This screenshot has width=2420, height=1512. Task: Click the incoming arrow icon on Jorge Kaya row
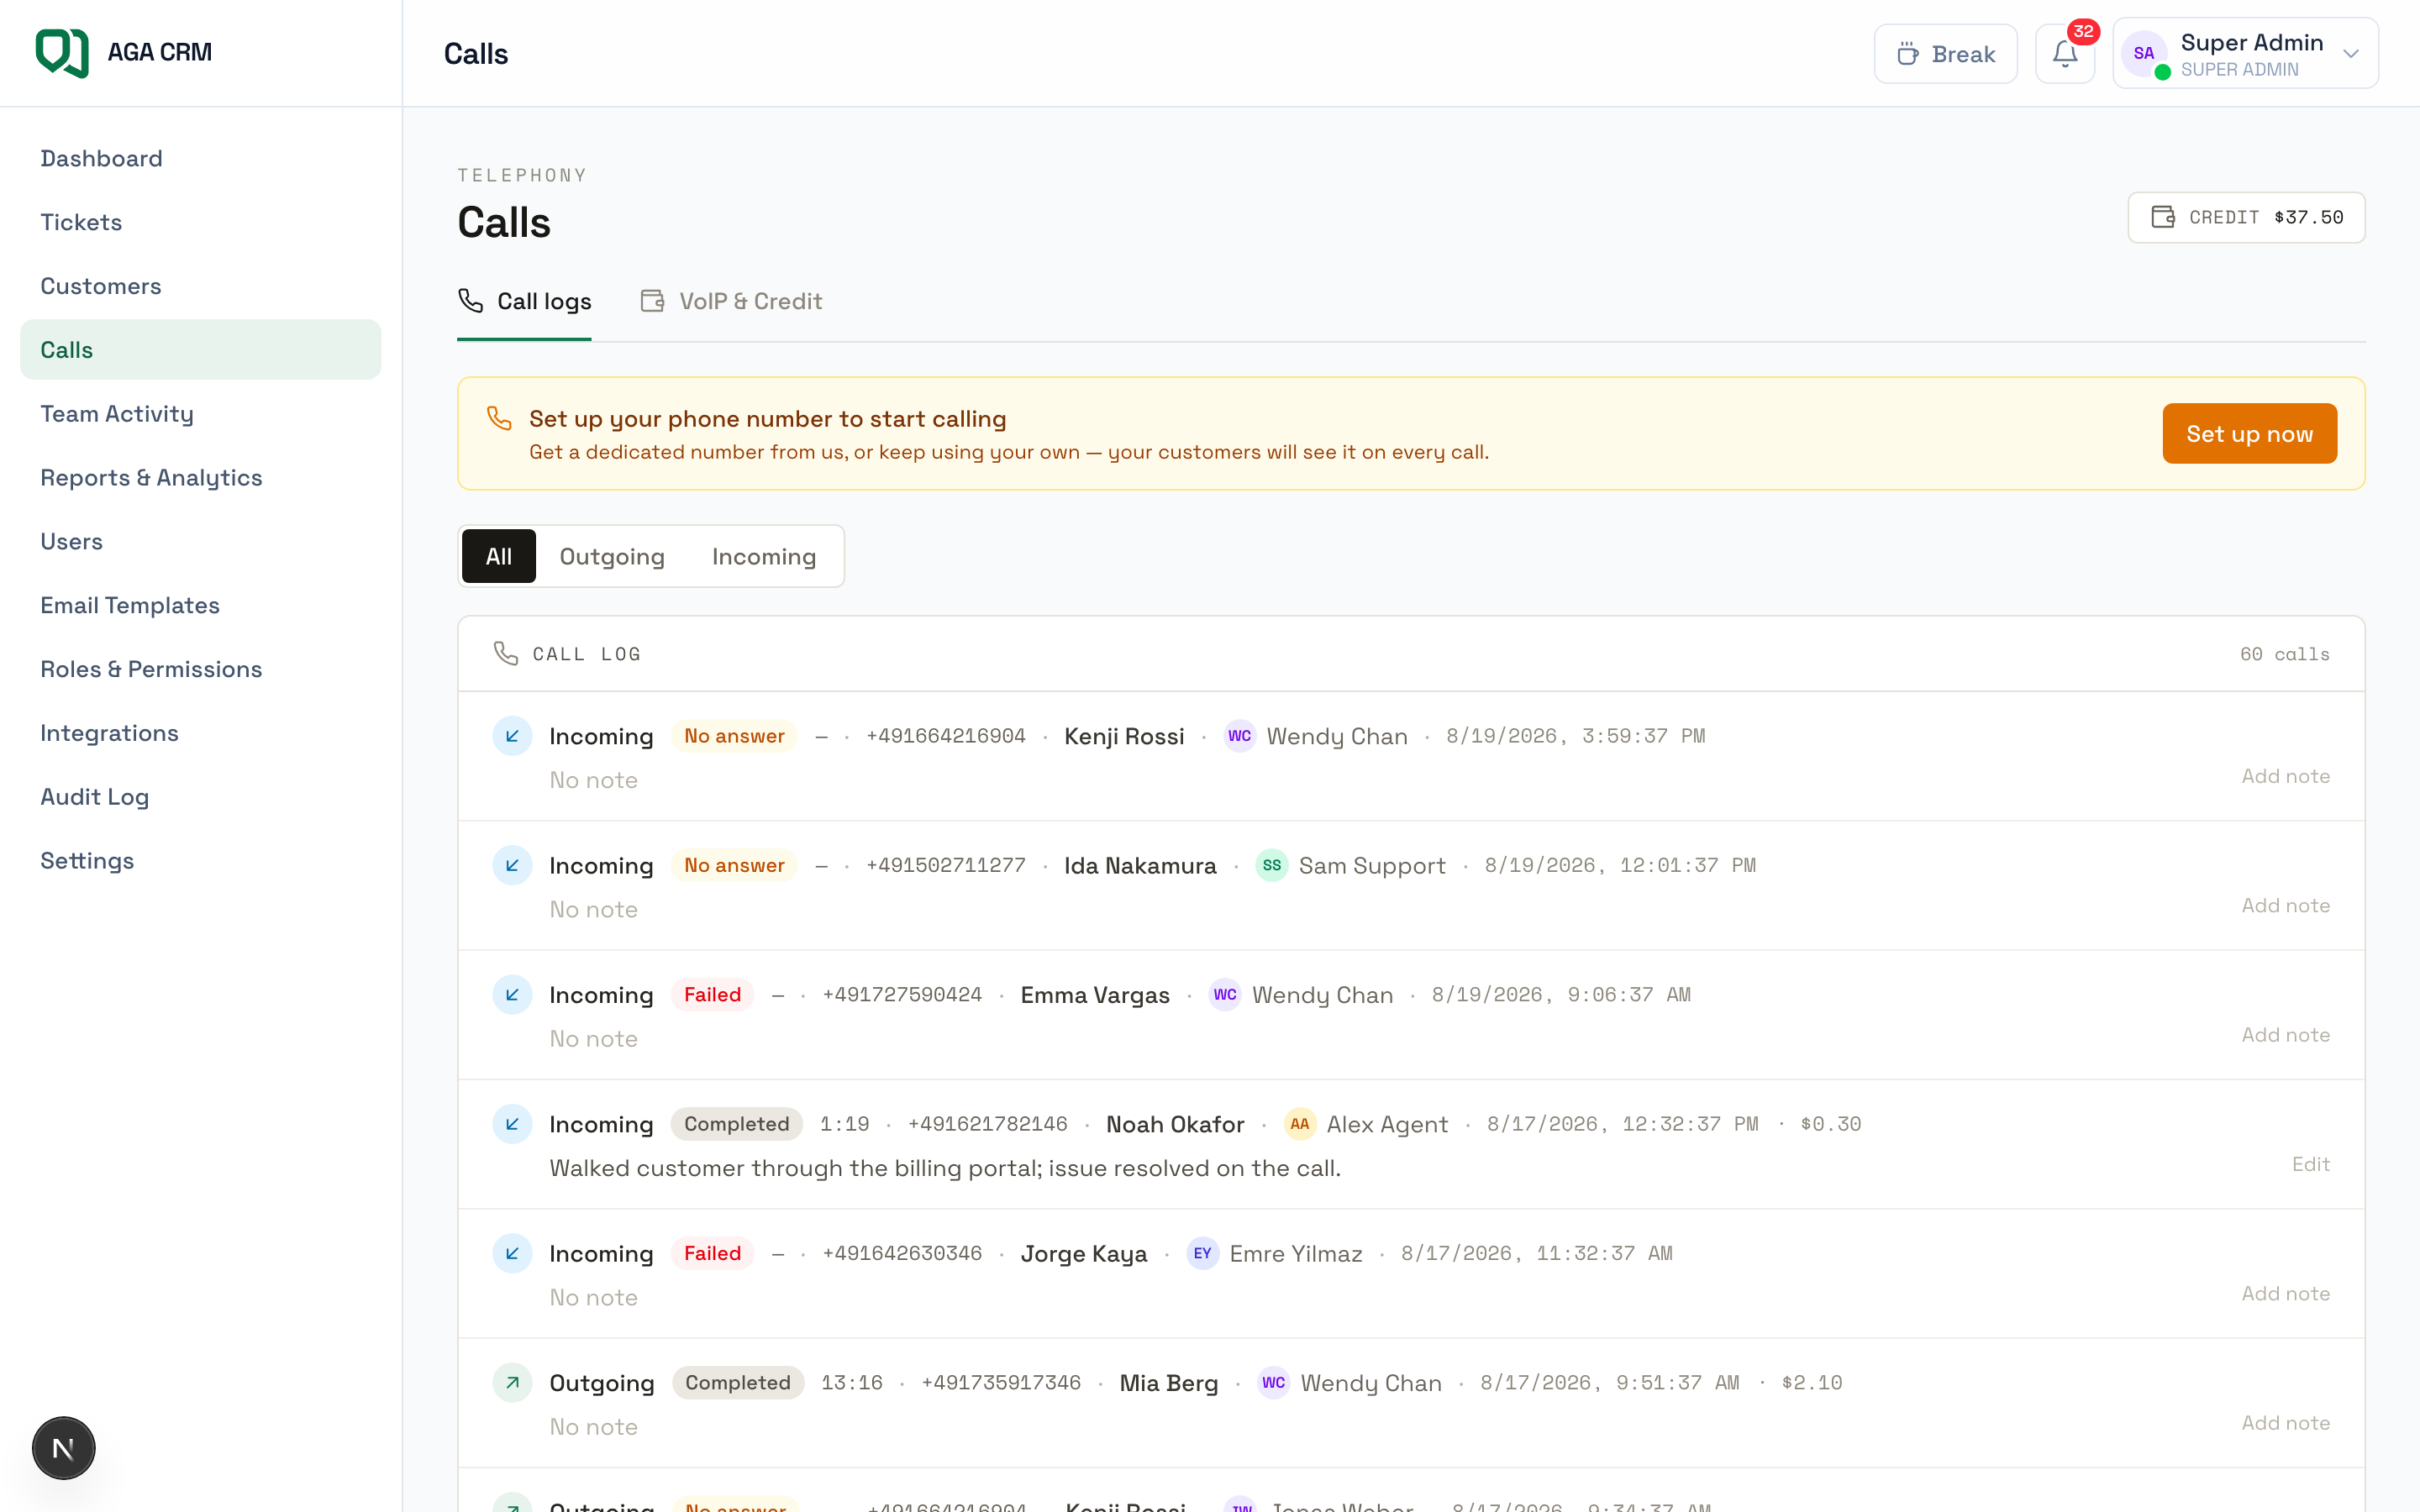point(512,1253)
